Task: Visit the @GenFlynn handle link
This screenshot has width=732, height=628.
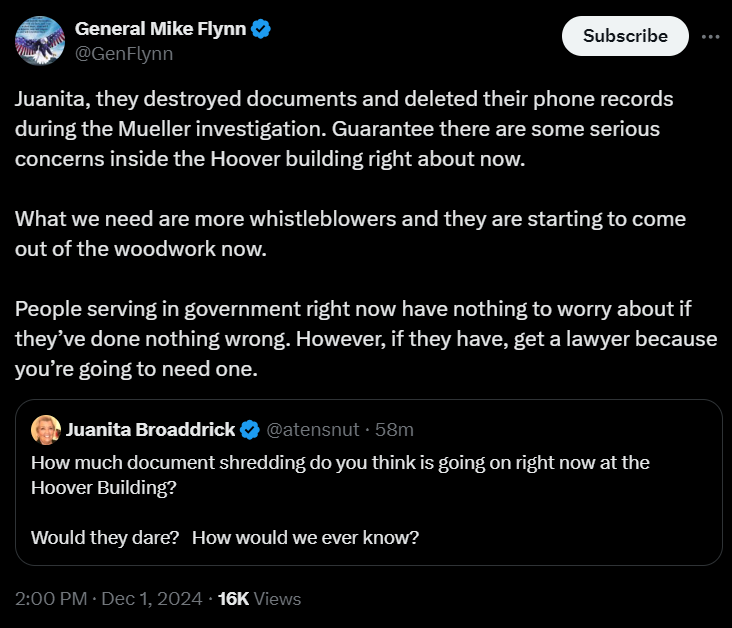Action: 124,54
